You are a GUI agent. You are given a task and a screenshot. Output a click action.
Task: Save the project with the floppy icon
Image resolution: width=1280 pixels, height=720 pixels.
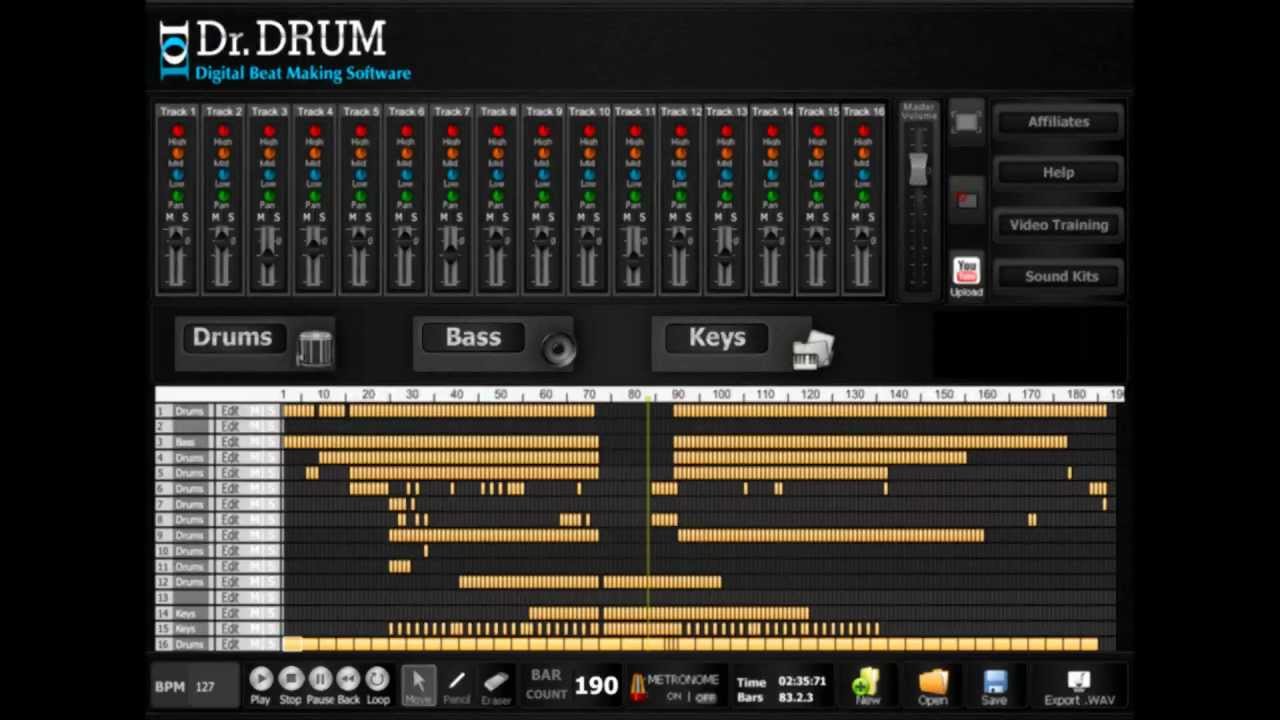coord(994,688)
